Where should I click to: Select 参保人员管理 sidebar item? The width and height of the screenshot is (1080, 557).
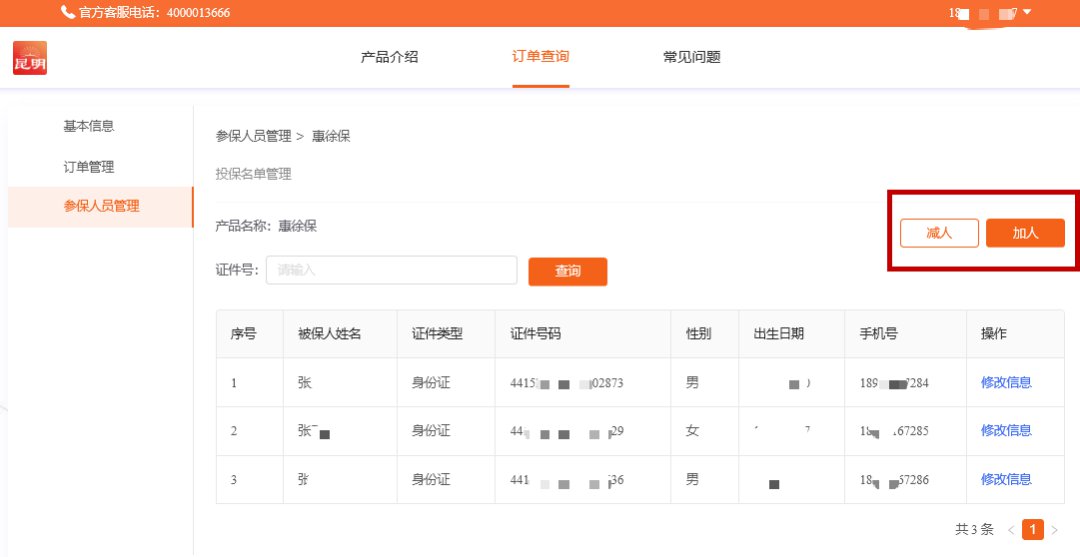pyautogui.click(x=101, y=206)
